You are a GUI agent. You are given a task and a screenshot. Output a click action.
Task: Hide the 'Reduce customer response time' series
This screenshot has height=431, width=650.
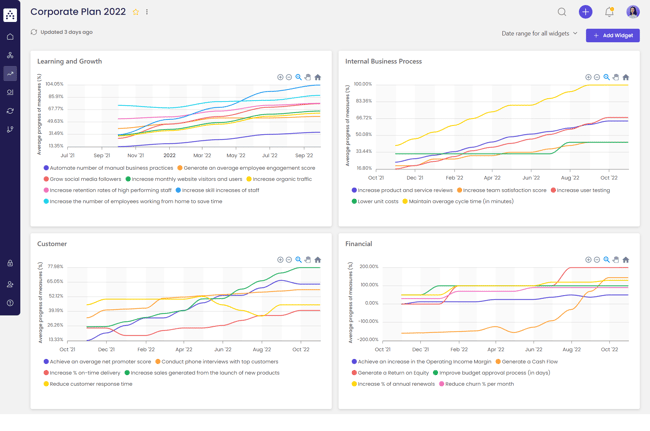click(x=90, y=384)
